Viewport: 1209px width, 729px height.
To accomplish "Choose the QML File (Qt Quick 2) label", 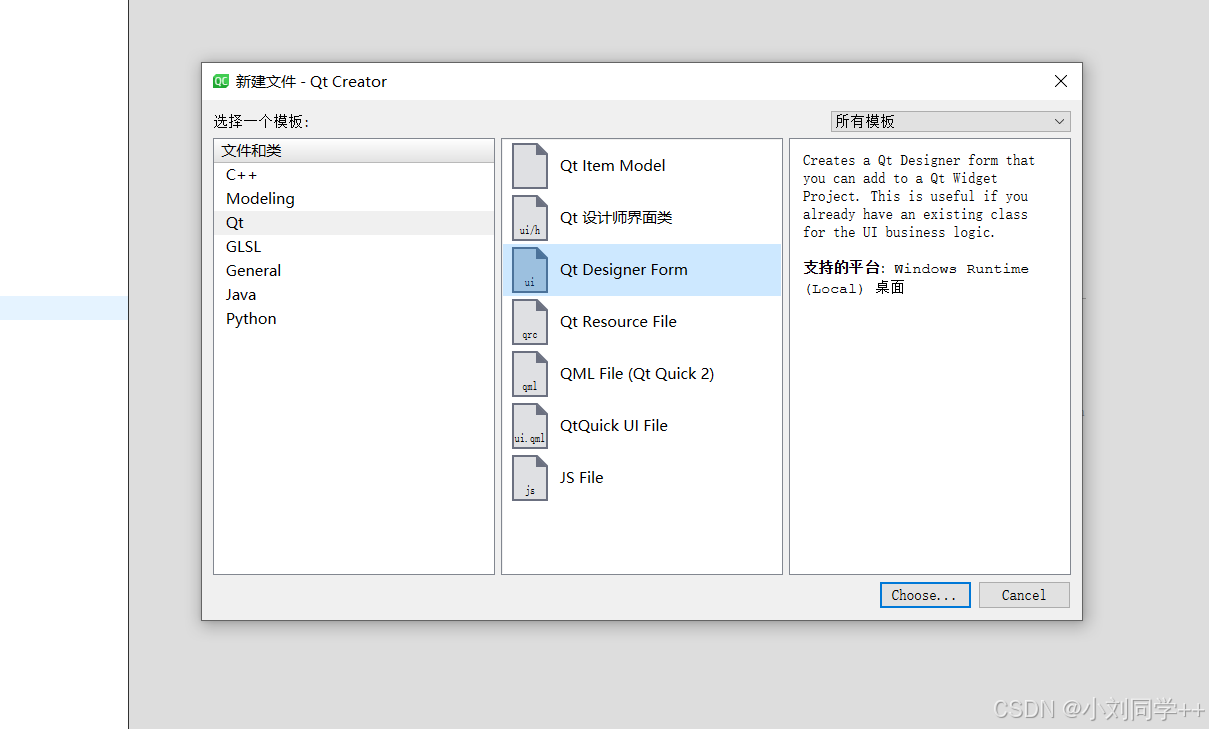I will tap(637, 374).
